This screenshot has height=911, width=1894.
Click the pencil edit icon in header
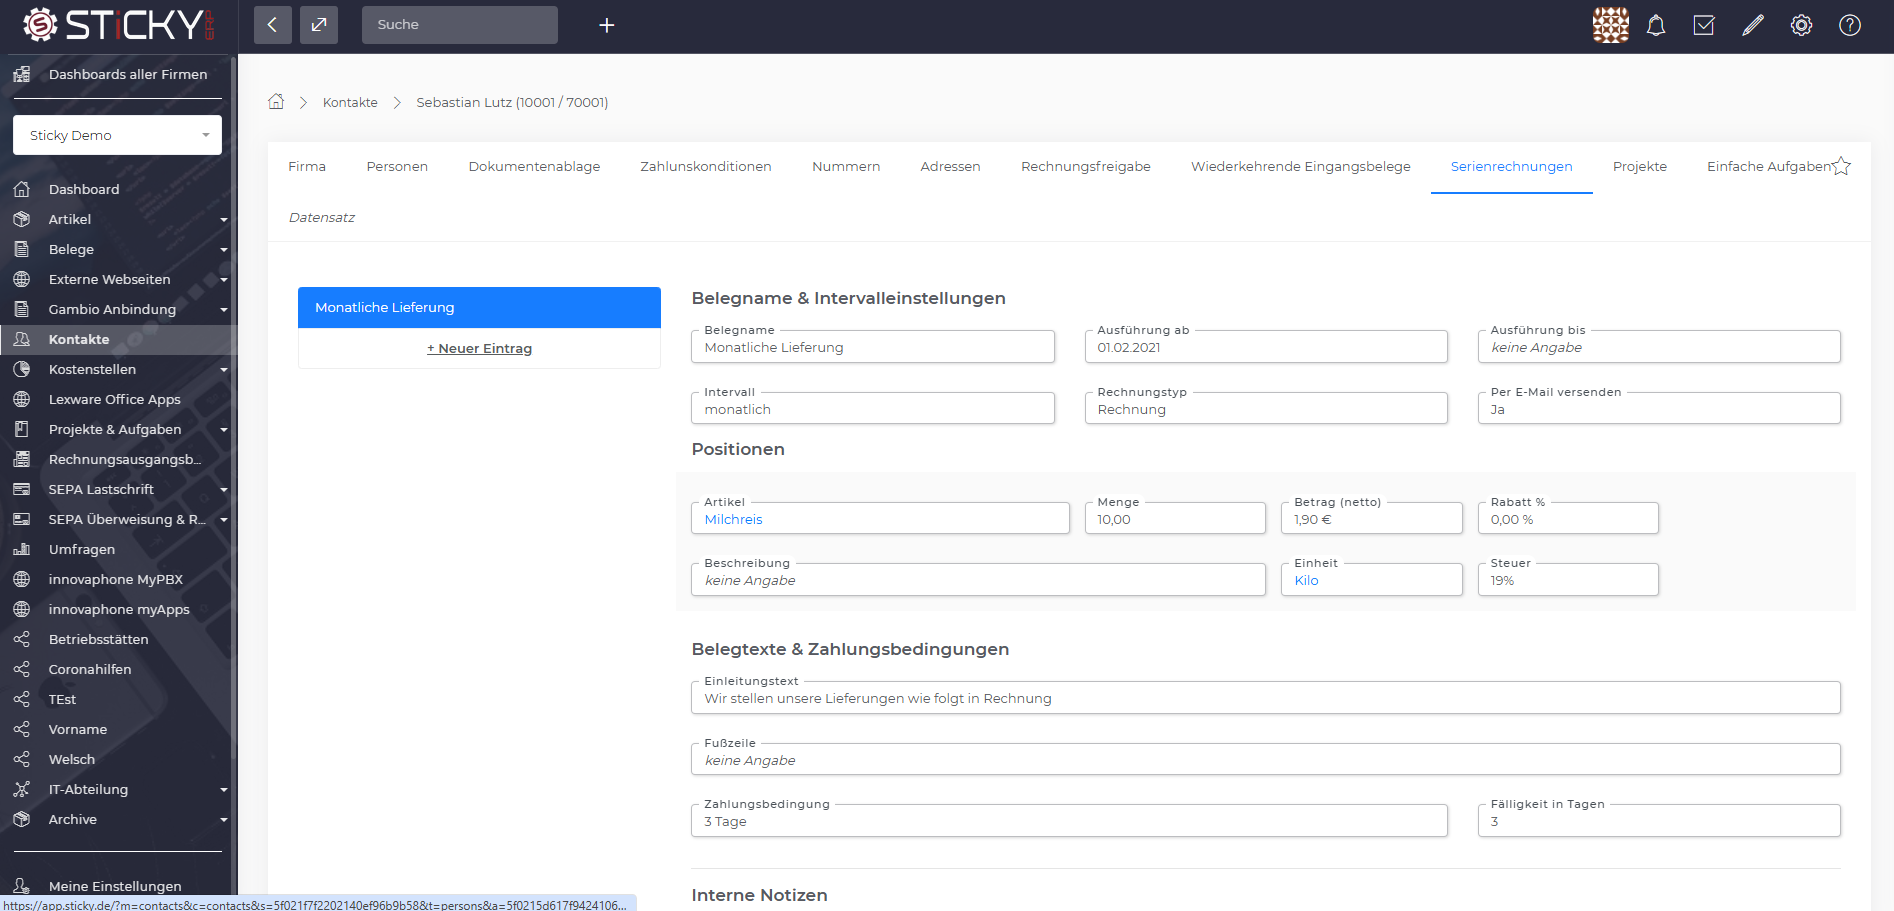tap(1753, 25)
